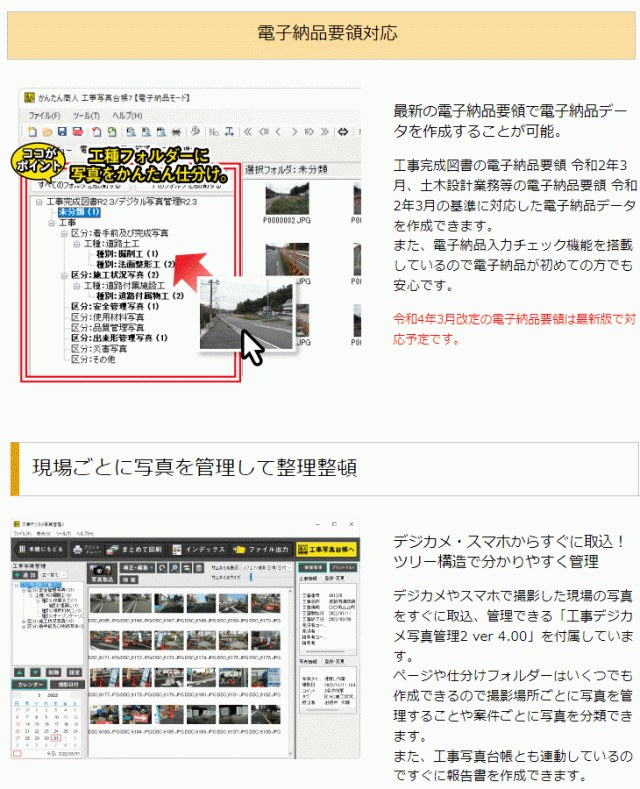
Task: Click the まとめて印刷 button
Action: tap(138, 549)
